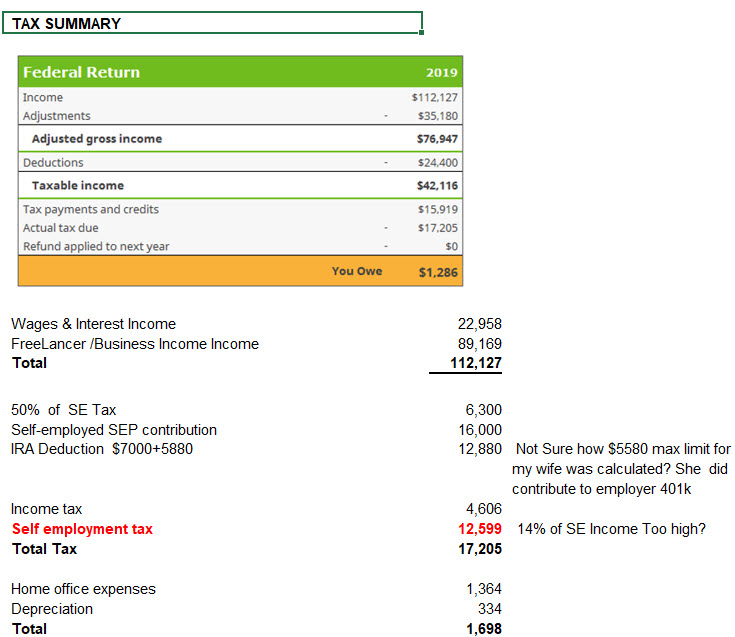Viewport: 735px width, 637px height.
Task: Select the TAX SUMMARY title cell
Action: (x=212, y=23)
